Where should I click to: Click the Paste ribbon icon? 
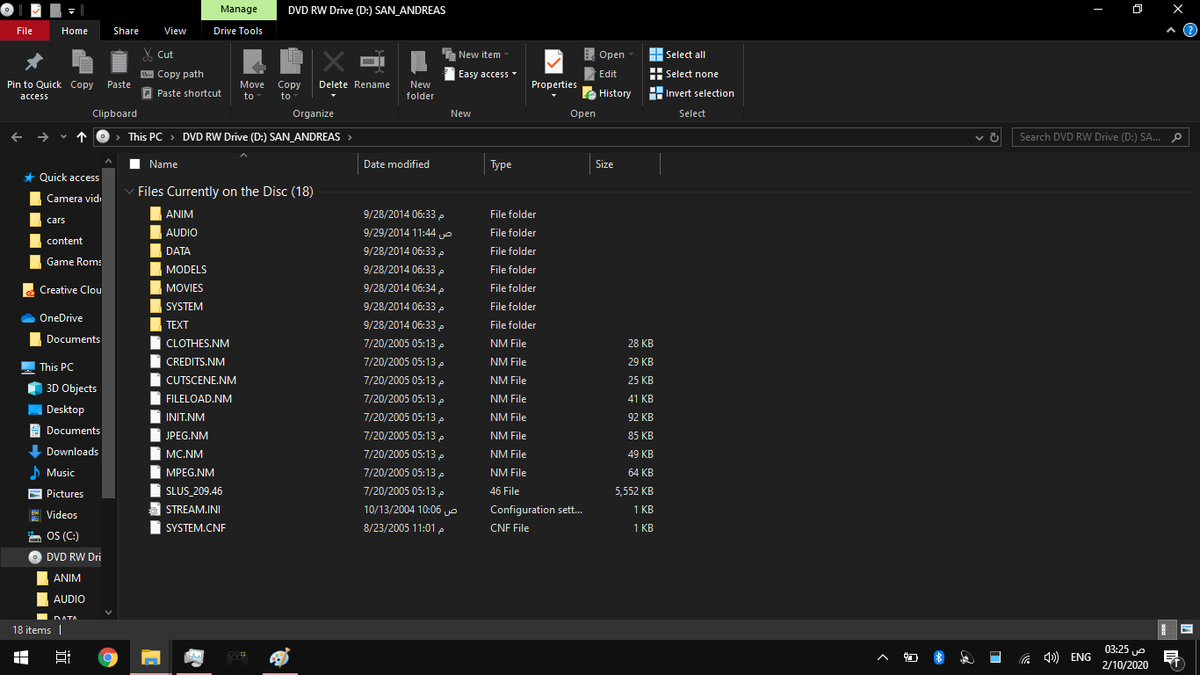(x=119, y=62)
